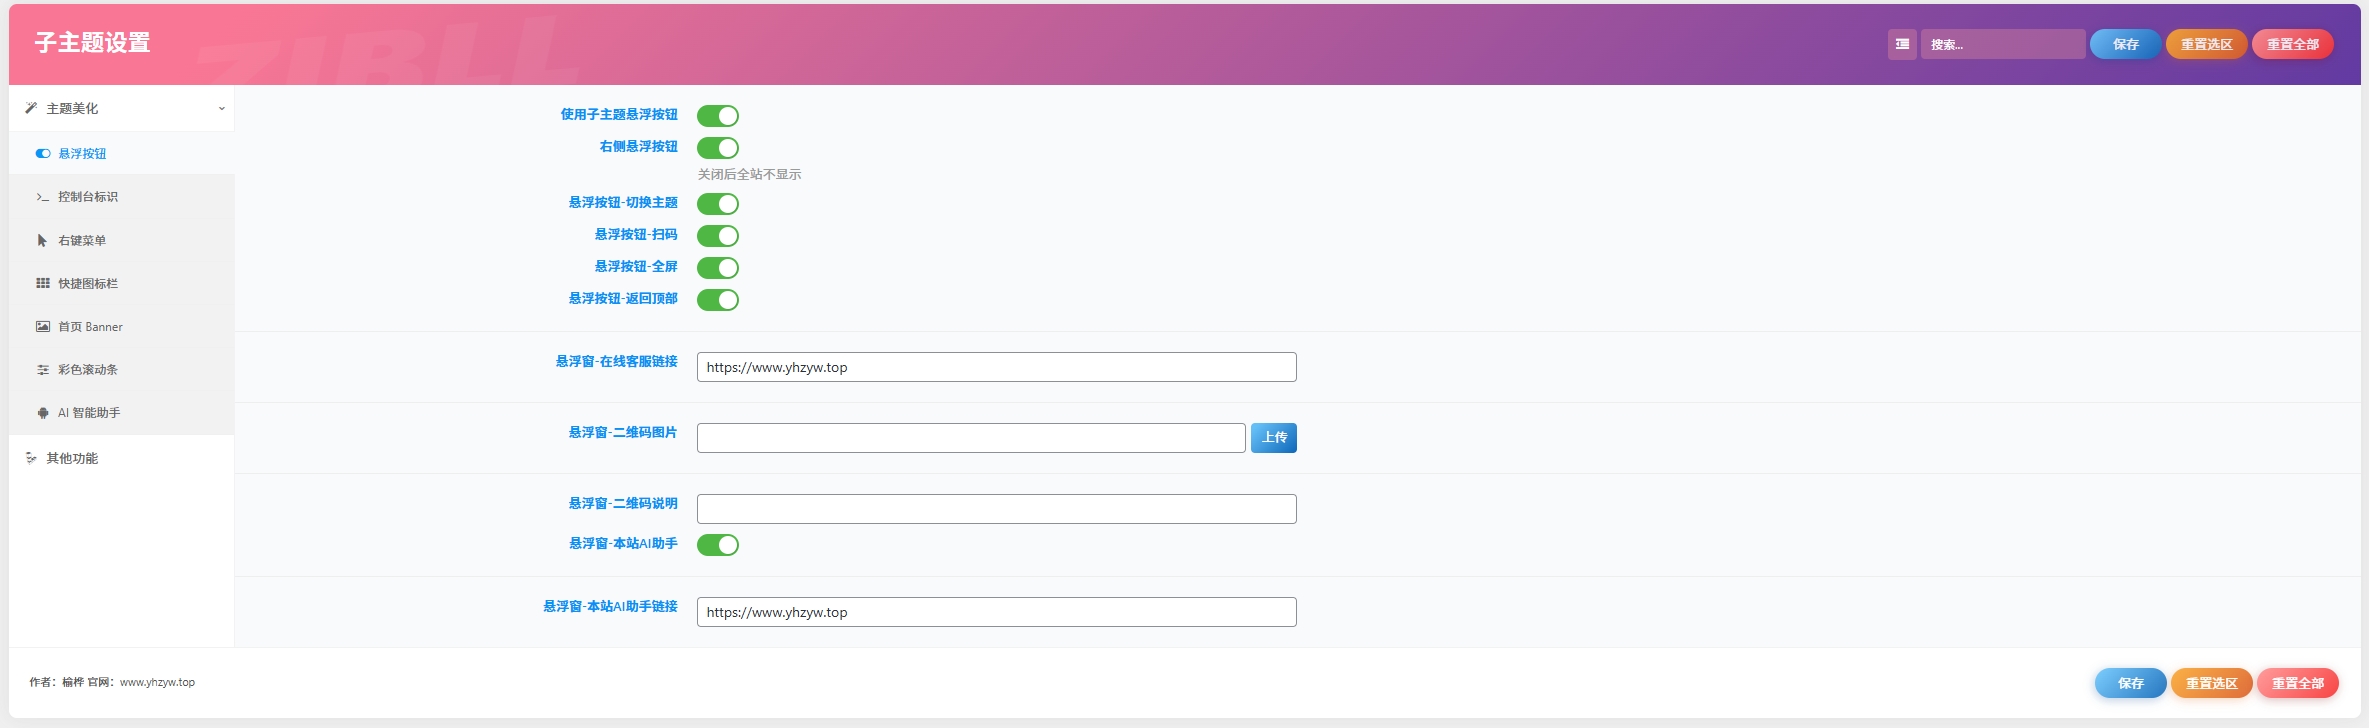Turn off 悬浮窗-本站AI助手 switch
This screenshot has width=2369, height=728.
717,545
